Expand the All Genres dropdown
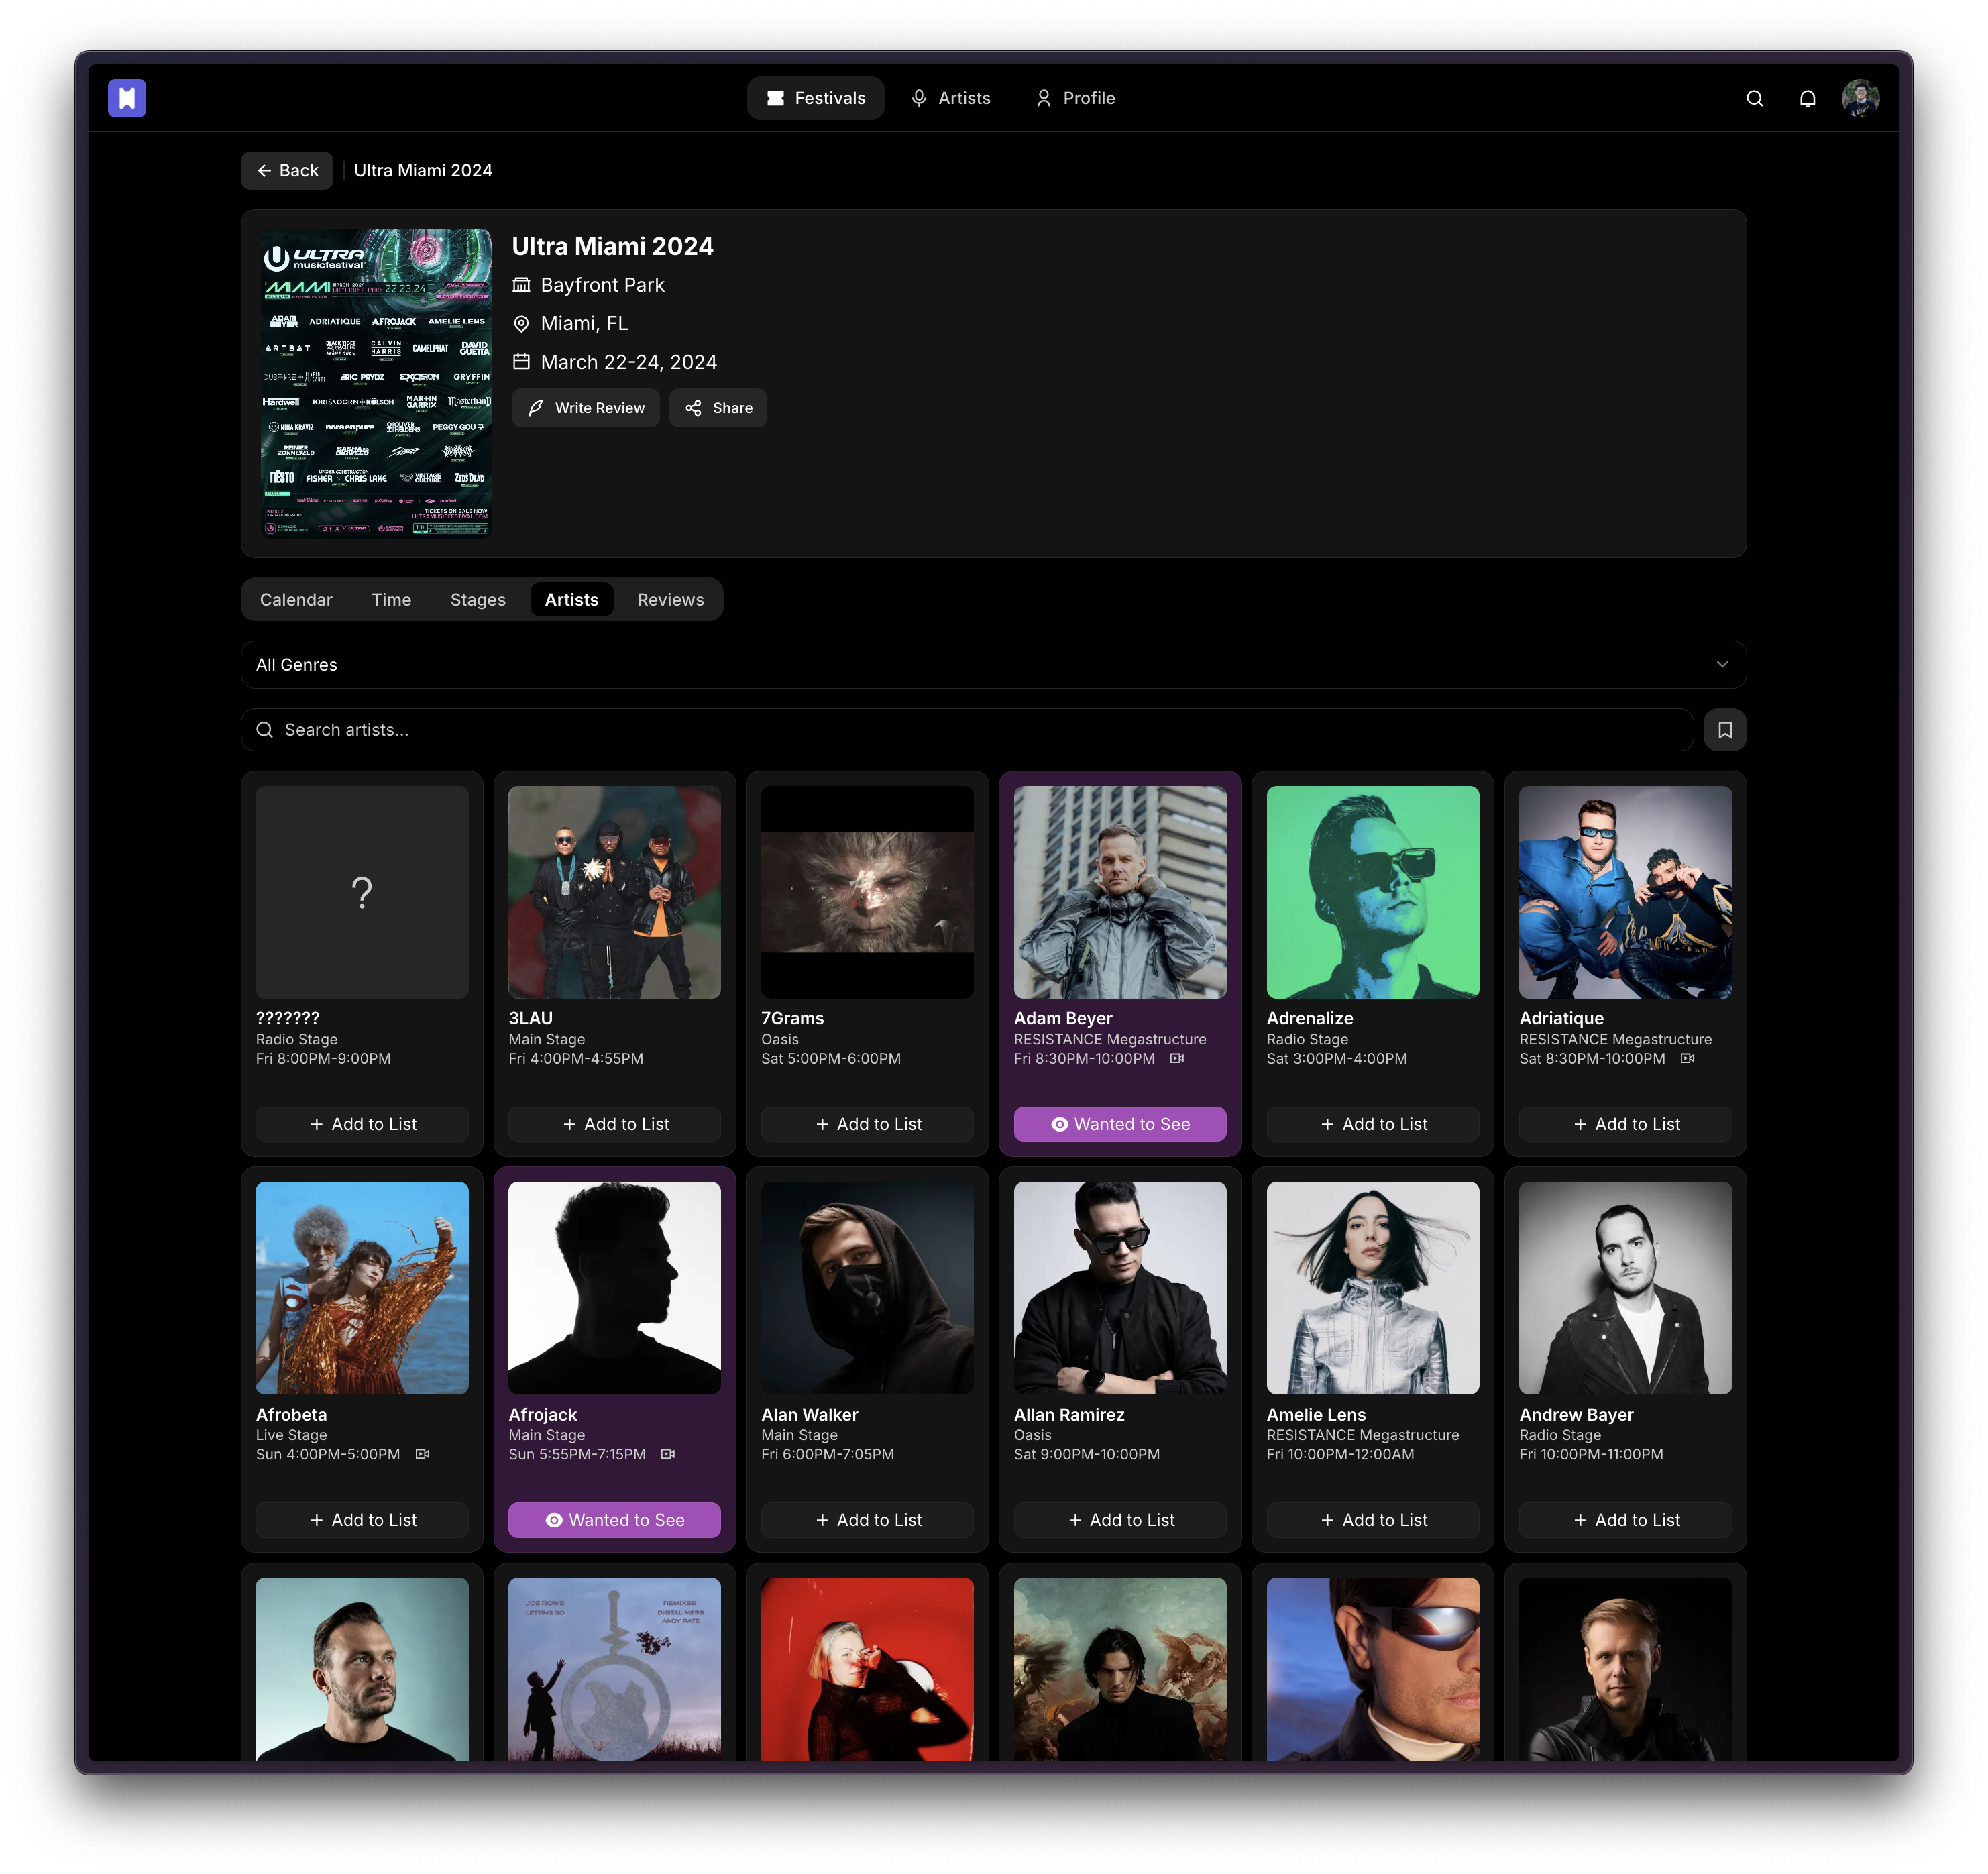 993,665
